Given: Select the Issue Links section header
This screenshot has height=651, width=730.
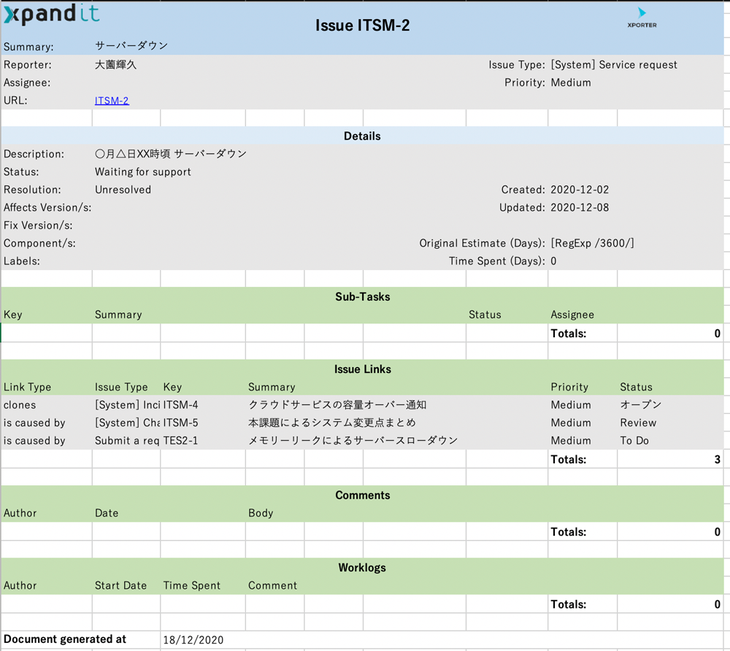Looking at the screenshot, I should tap(362, 369).
